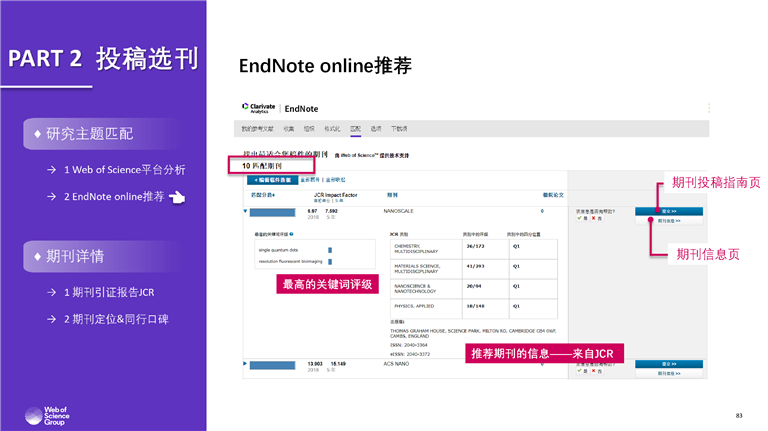This screenshot has height=431, width=768.
Task: Click the EndNote title in the header
Action: click(x=301, y=109)
